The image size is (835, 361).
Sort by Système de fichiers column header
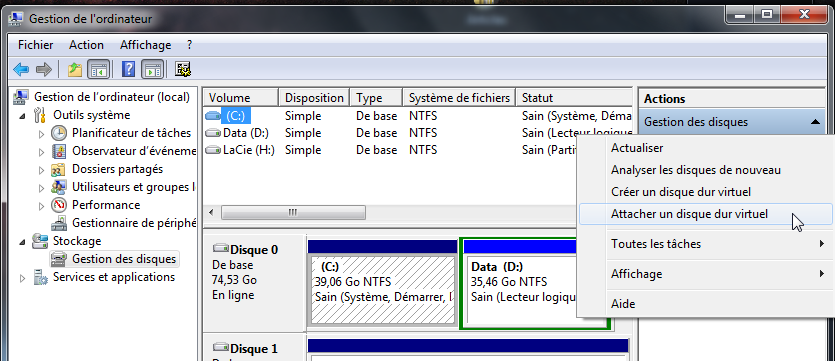[x=460, y=98]
